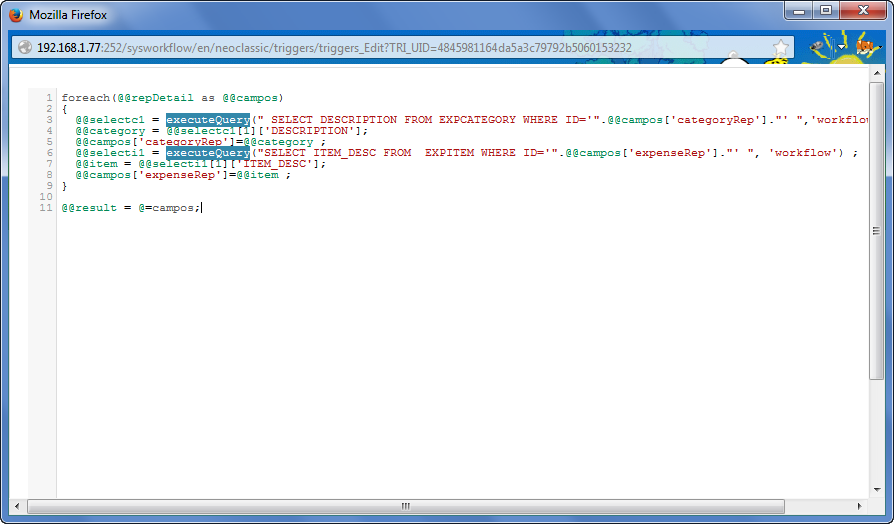Place cursor at end of line 11
The height and width of the screenshot is (524, 894).
pyautogui.click(x=203, y=208)
